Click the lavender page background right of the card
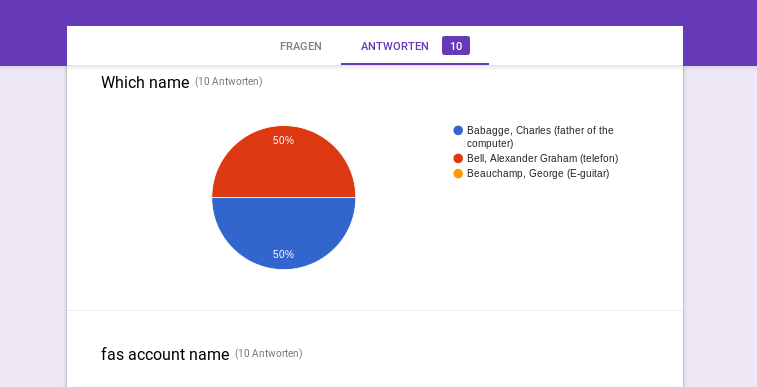This screenshot has height=387, width=757. click(x=720, y=227)
